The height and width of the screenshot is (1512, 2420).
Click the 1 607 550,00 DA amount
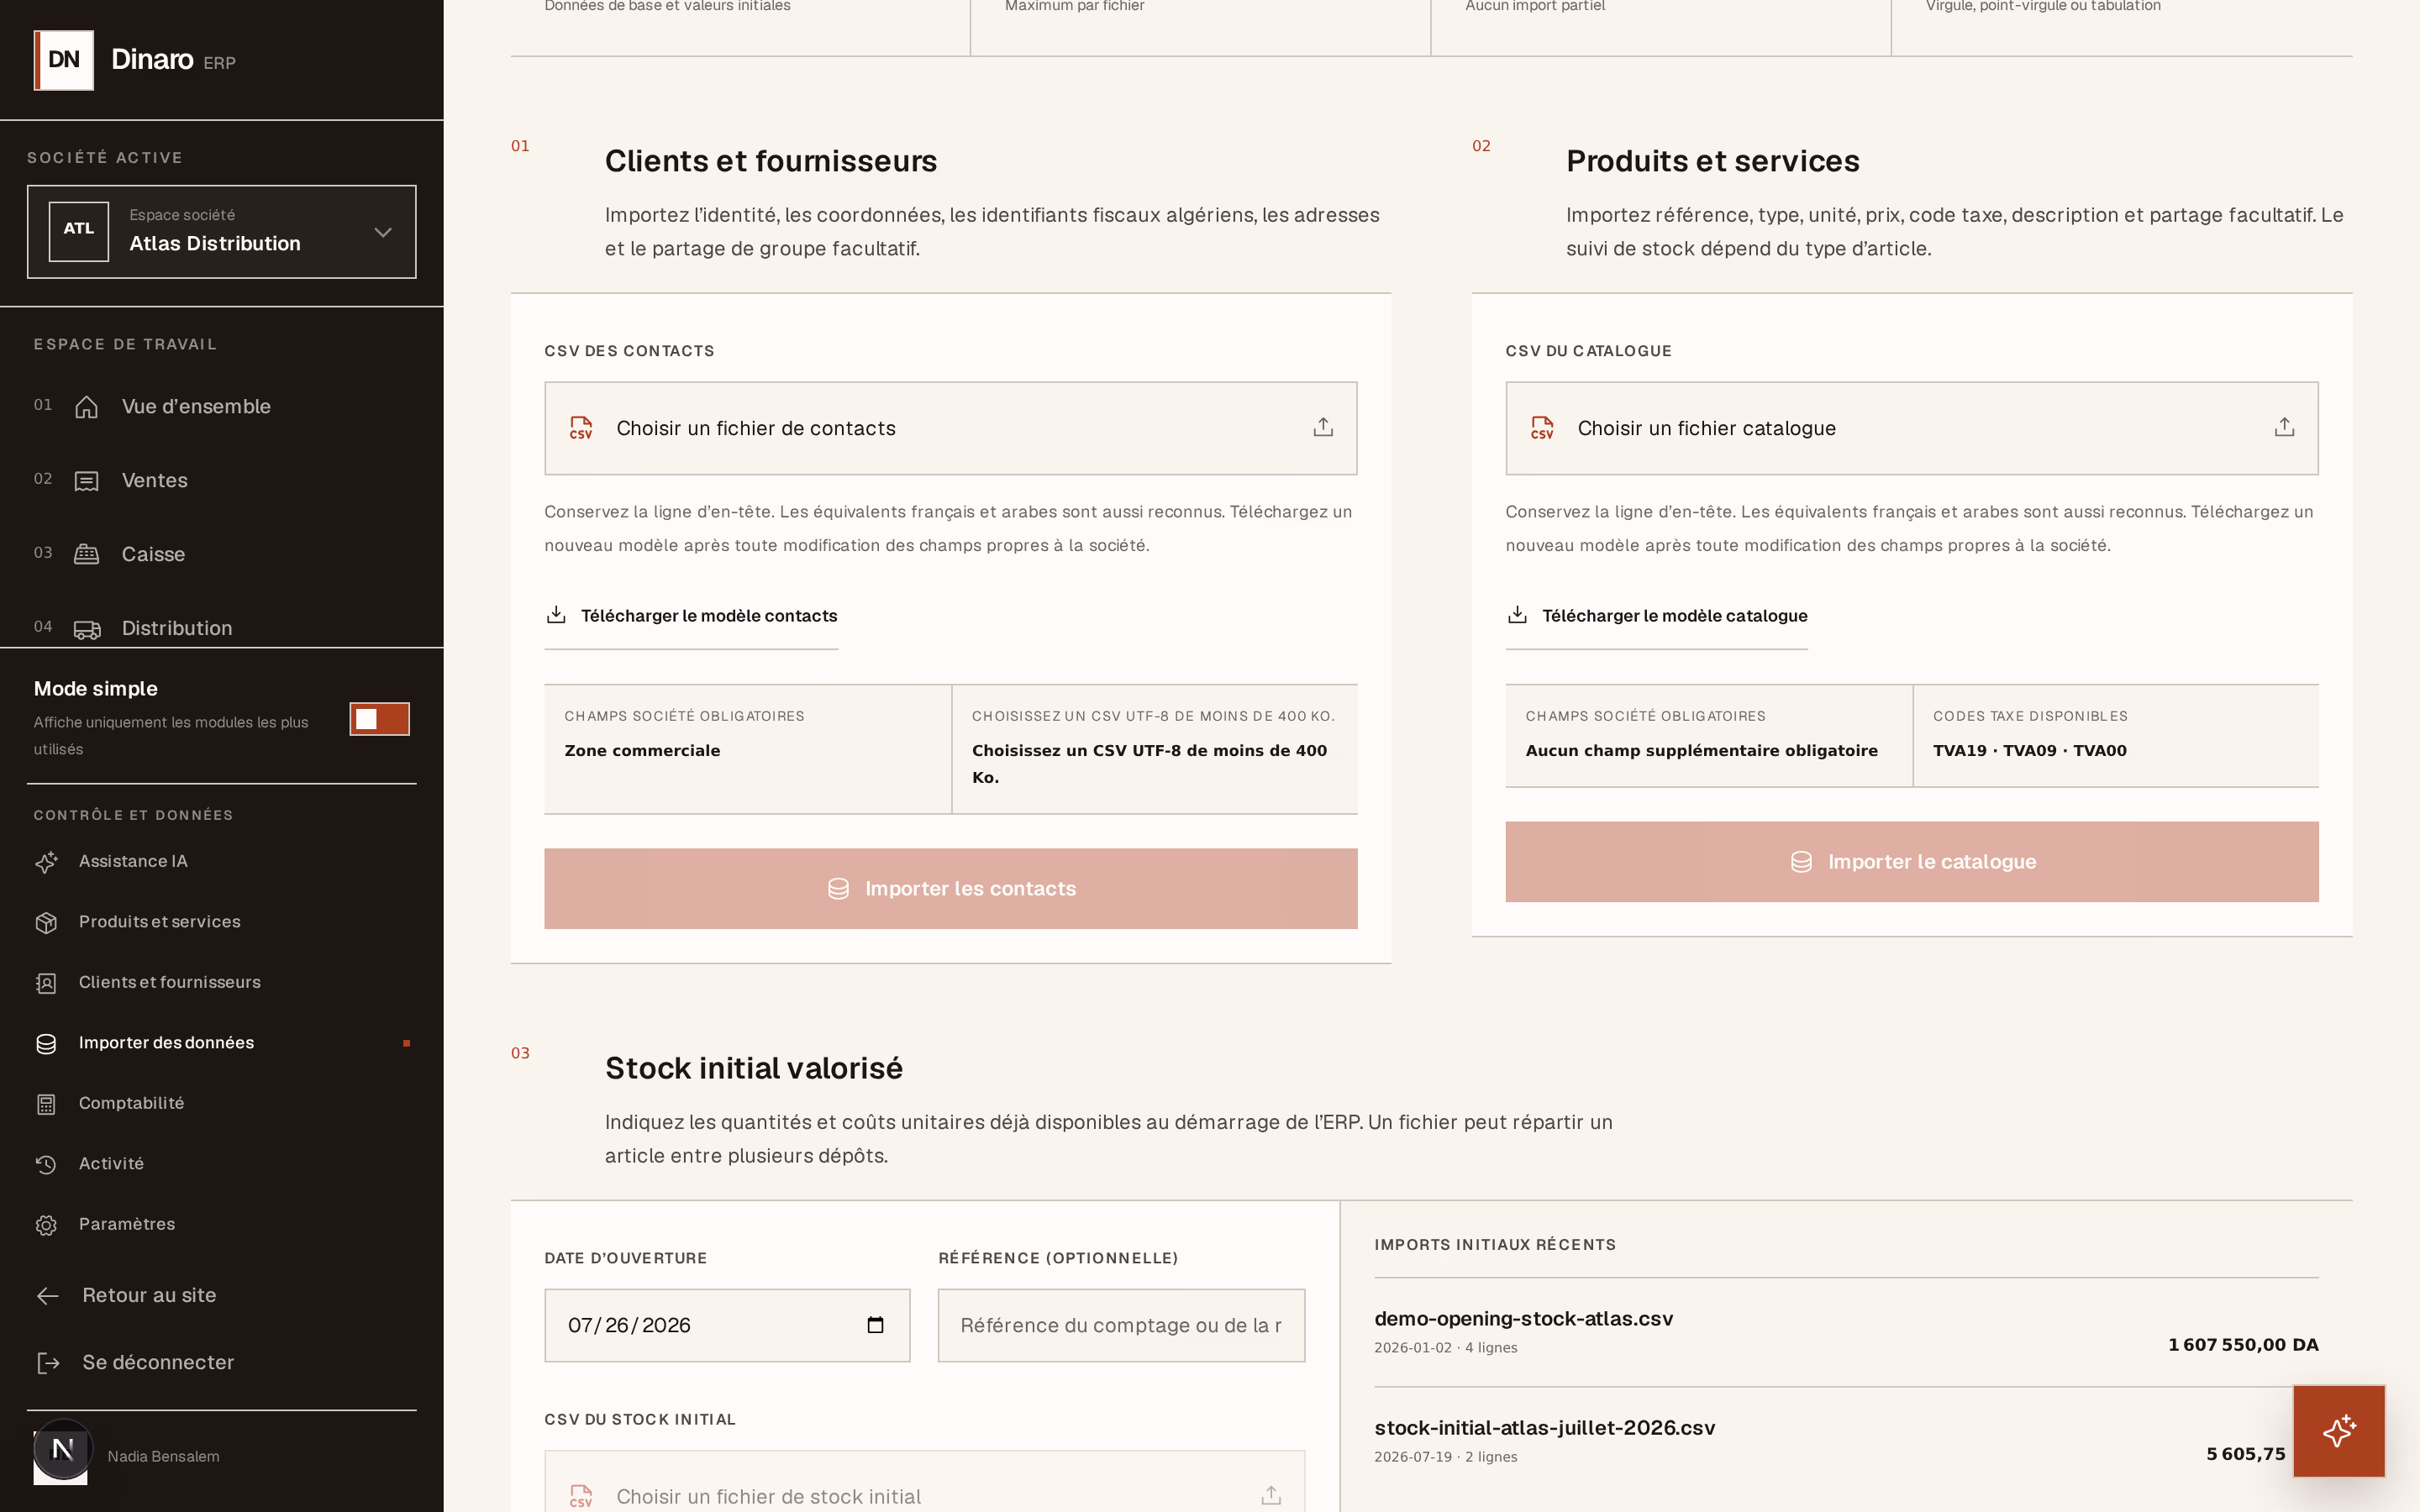coord(2243,1345)
